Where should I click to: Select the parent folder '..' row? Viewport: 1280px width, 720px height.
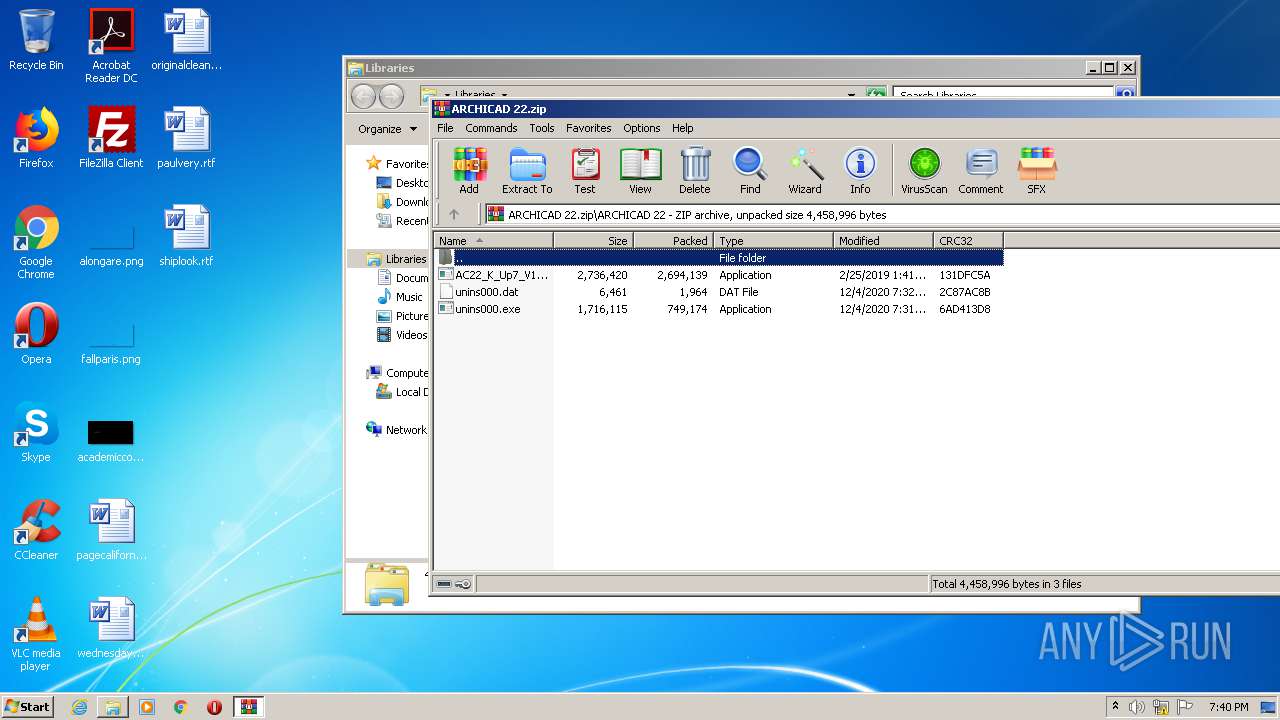coord(719,258)
